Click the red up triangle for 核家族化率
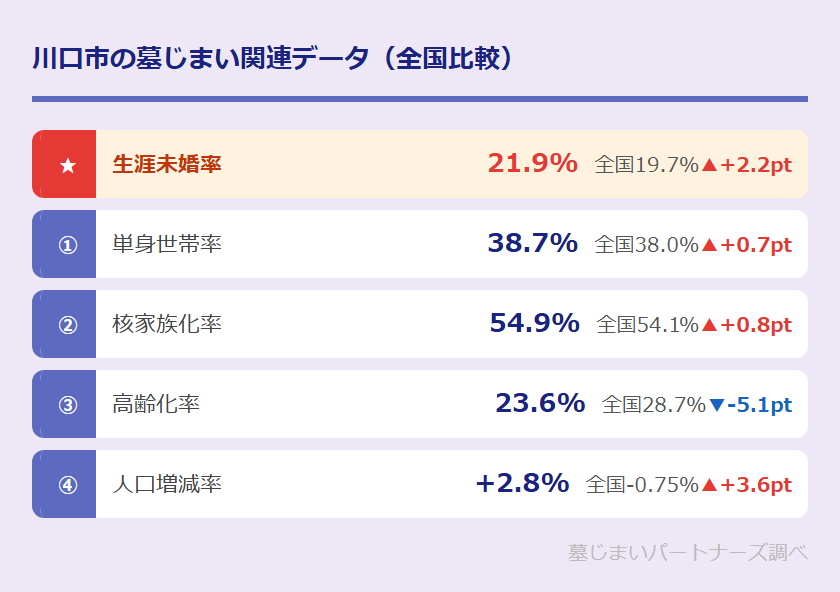This screenshot has width=840, height=592. (x=710, y=325)
